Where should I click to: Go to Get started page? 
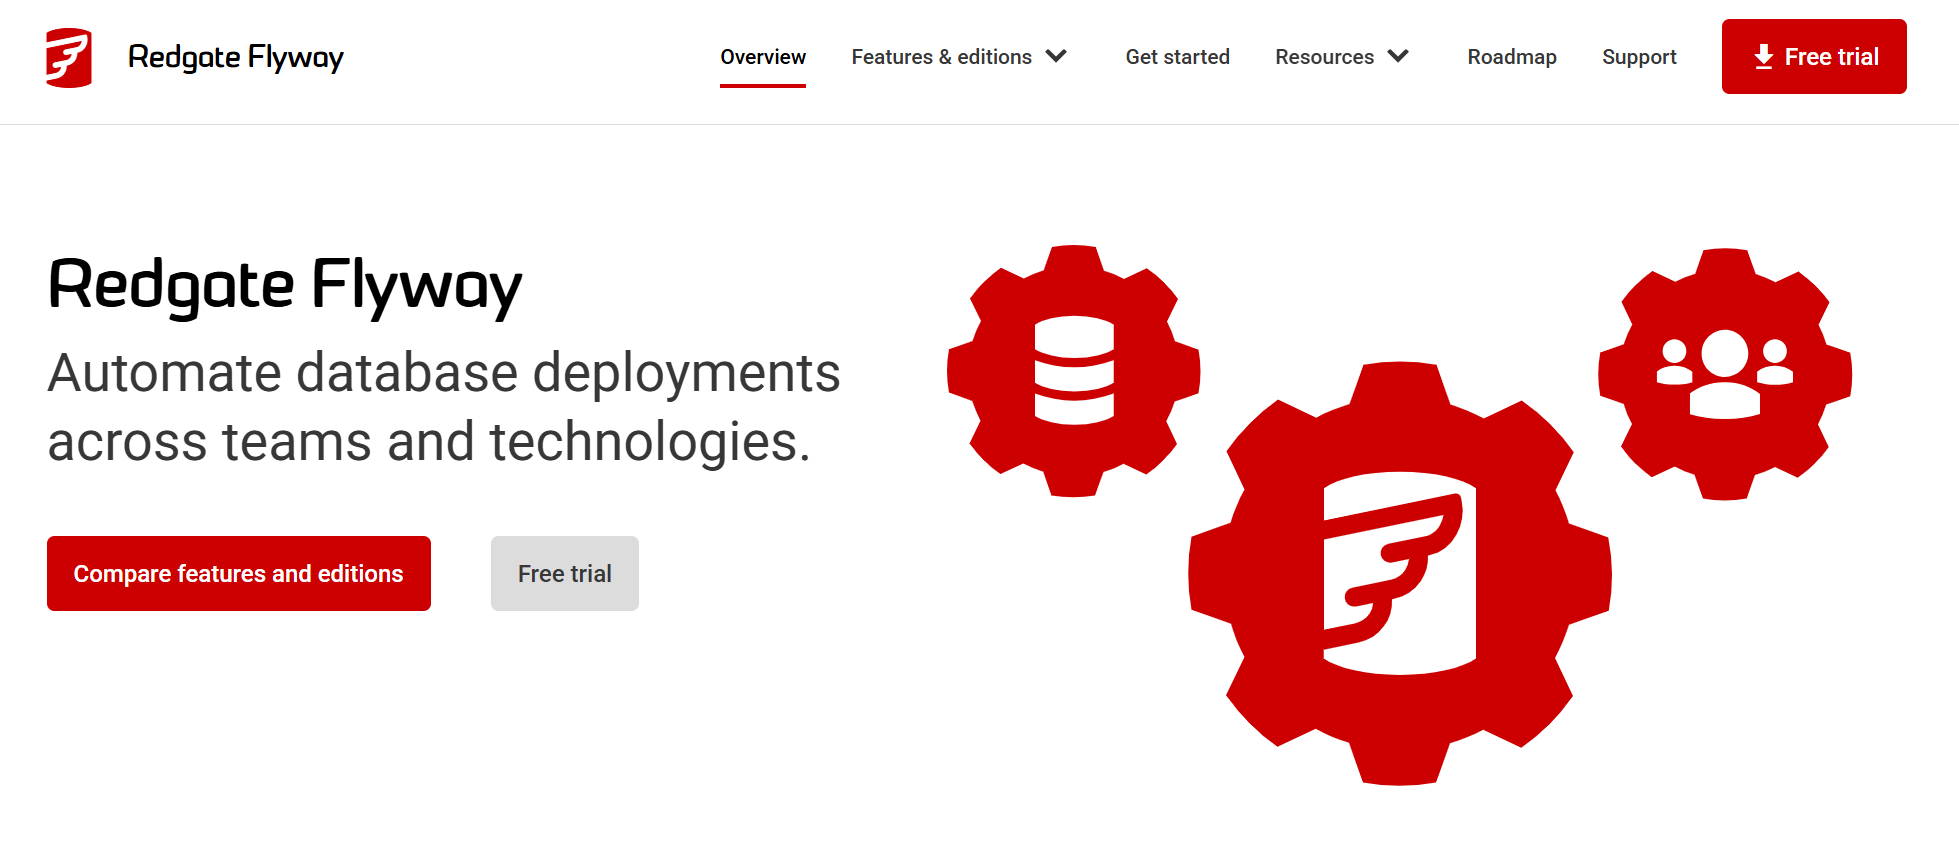1177,57
